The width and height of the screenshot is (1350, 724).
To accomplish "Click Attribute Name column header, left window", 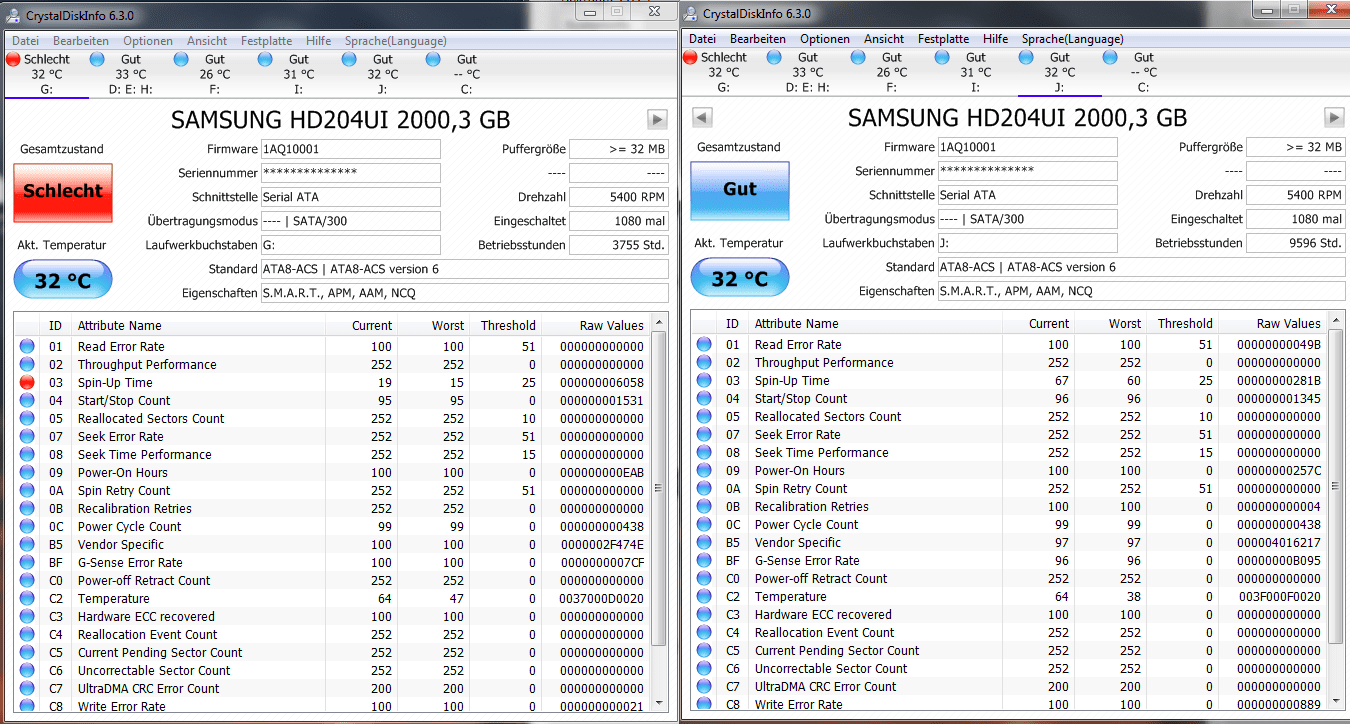I will [x=198, y=325].
